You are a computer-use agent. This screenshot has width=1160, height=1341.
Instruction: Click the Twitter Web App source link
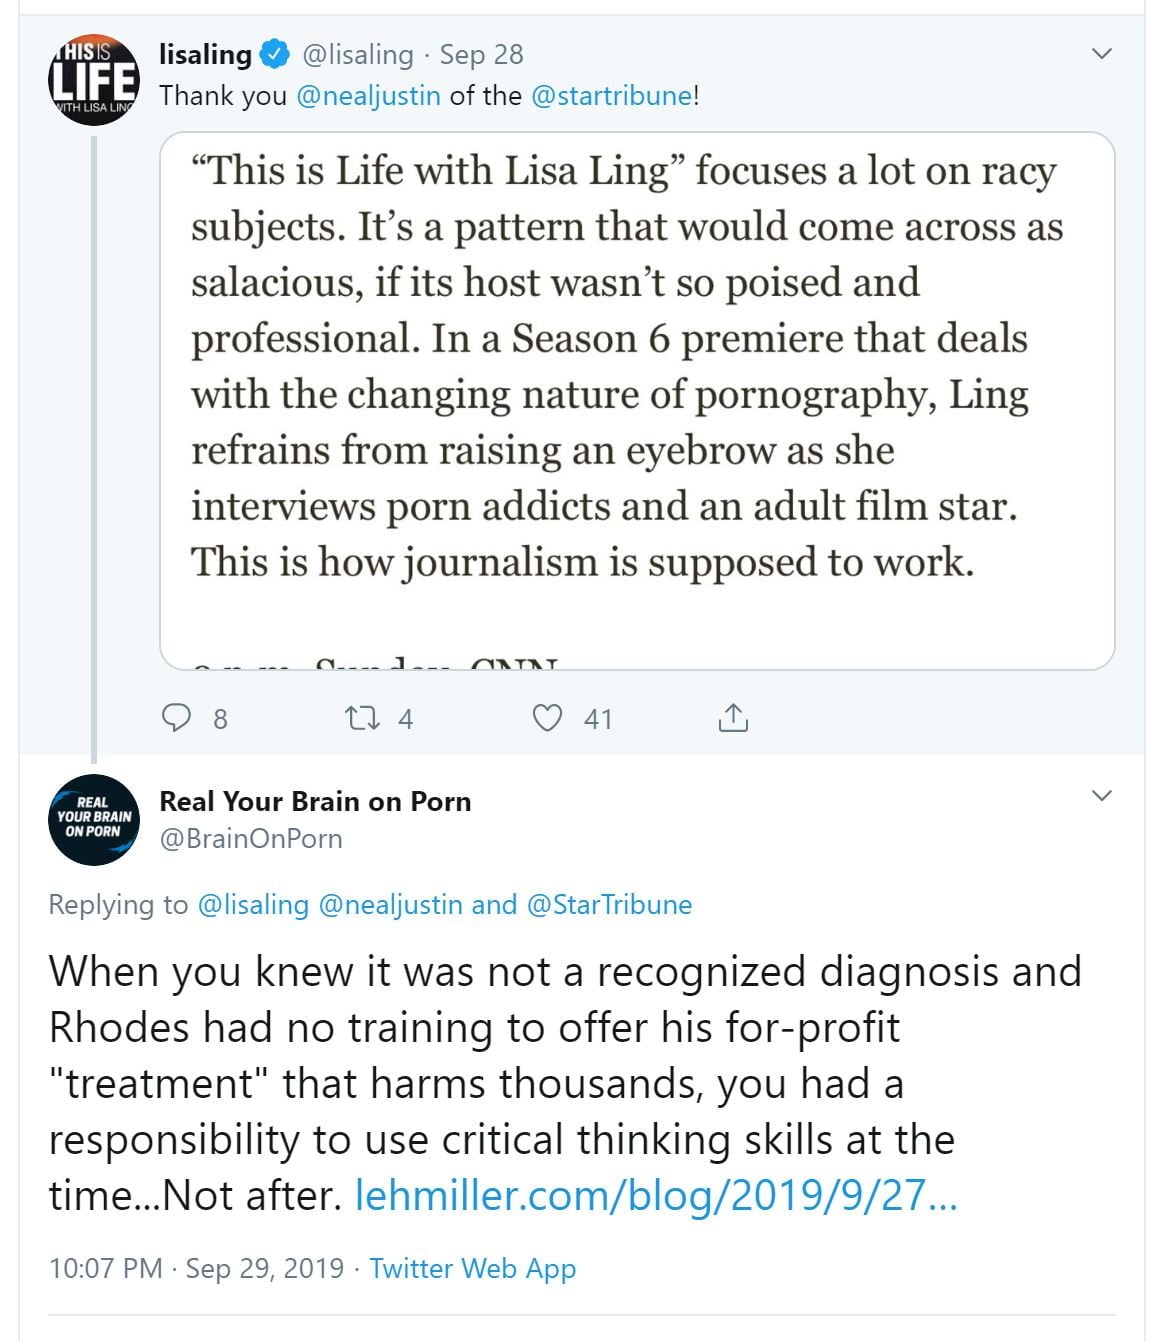pos(472,1268)
